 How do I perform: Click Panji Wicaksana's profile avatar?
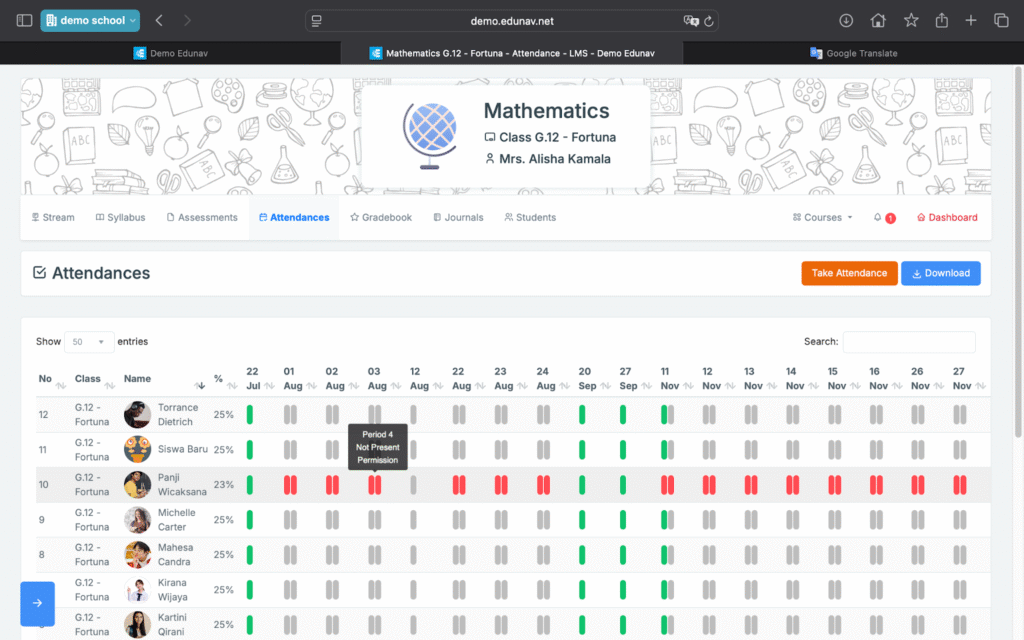coord(137,485)
